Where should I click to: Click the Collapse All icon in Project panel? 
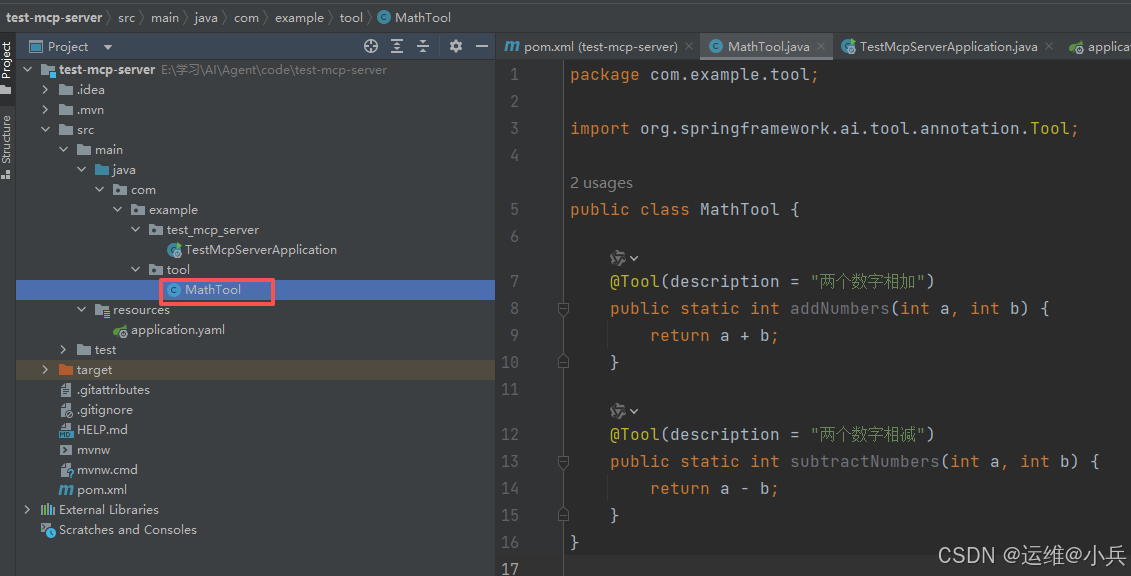pyautogui.click(x=423, y=46)
